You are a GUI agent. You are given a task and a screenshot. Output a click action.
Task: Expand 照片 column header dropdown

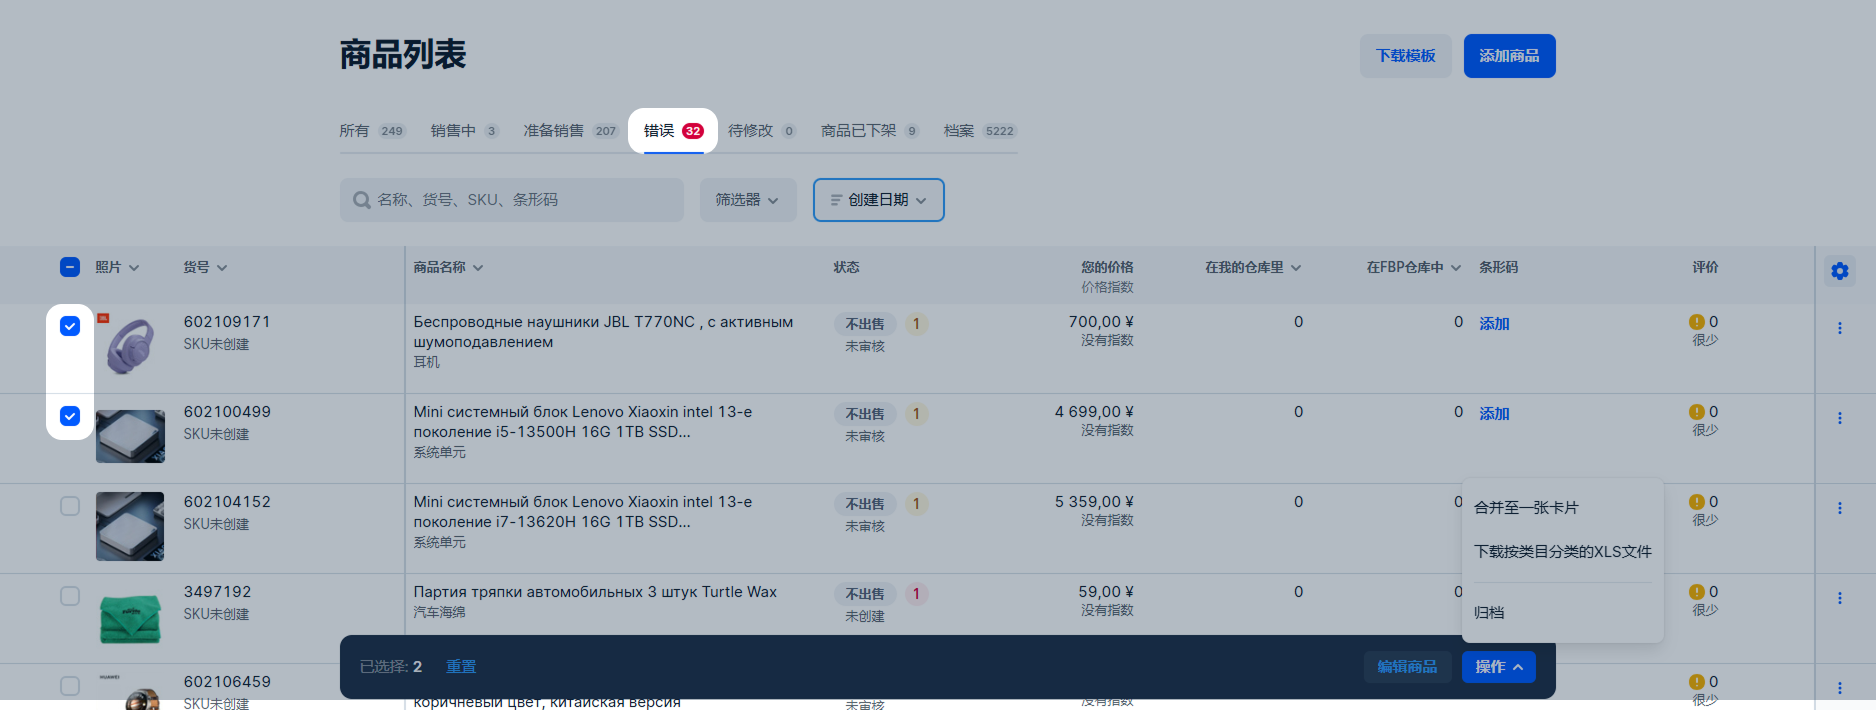(134, 268)
